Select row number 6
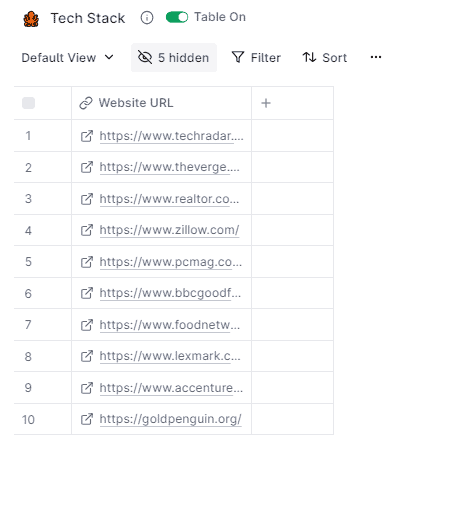 click(28, 294)
